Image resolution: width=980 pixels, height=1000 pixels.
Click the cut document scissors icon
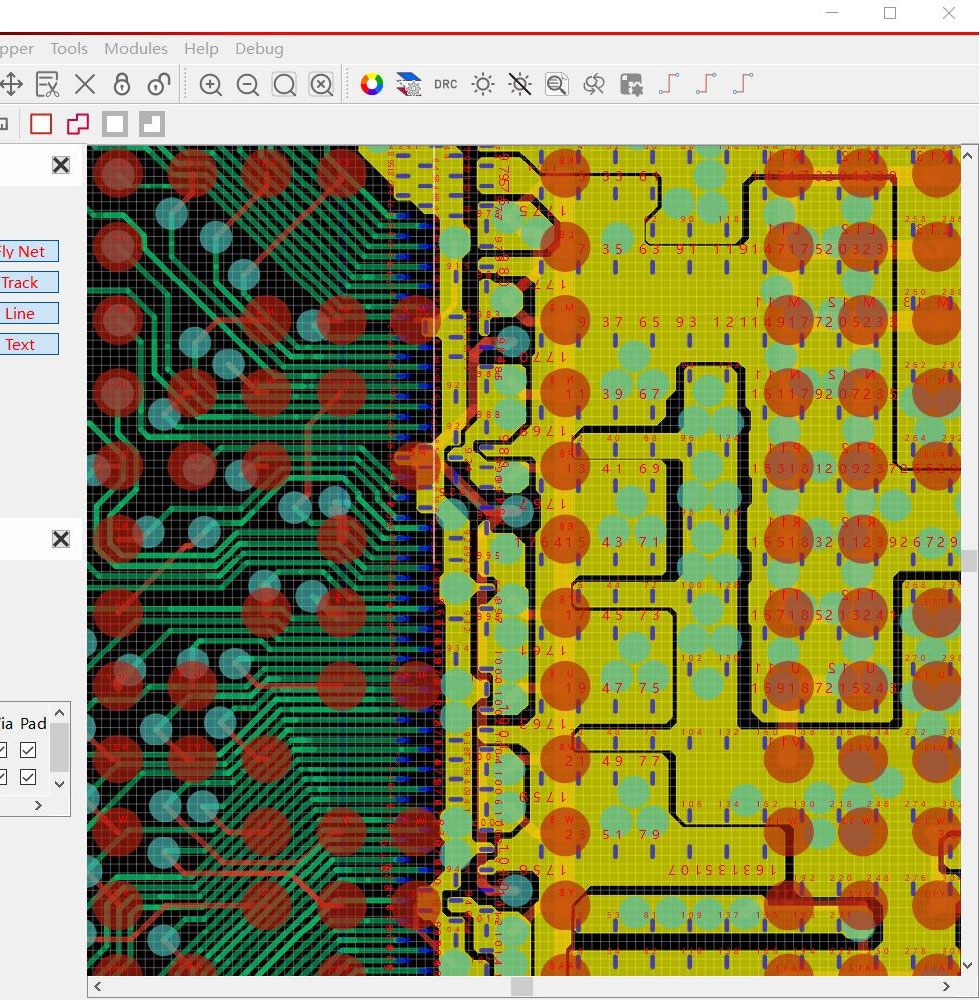(47, 84)
